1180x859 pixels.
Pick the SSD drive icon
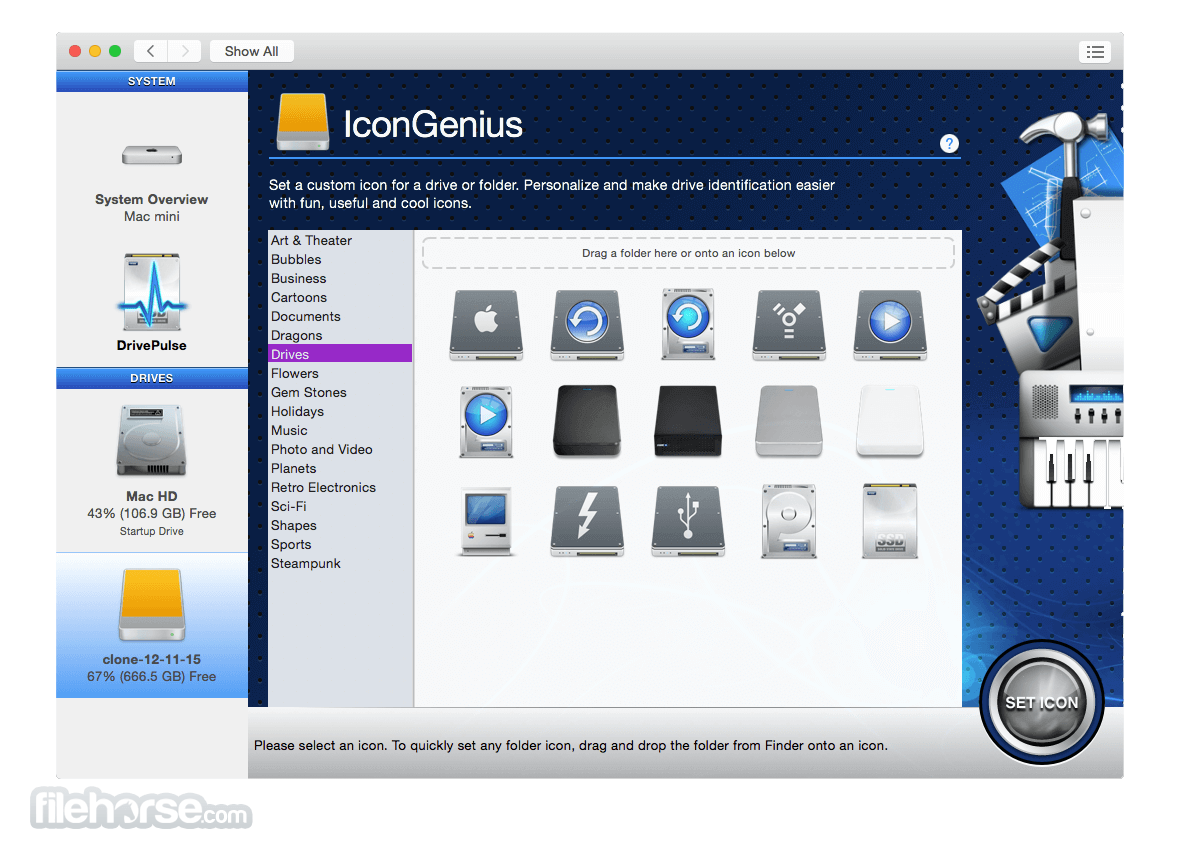[x=890, y=521]
